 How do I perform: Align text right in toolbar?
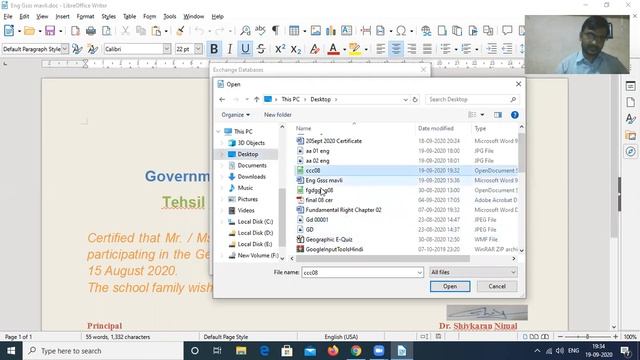pos(412,49)
